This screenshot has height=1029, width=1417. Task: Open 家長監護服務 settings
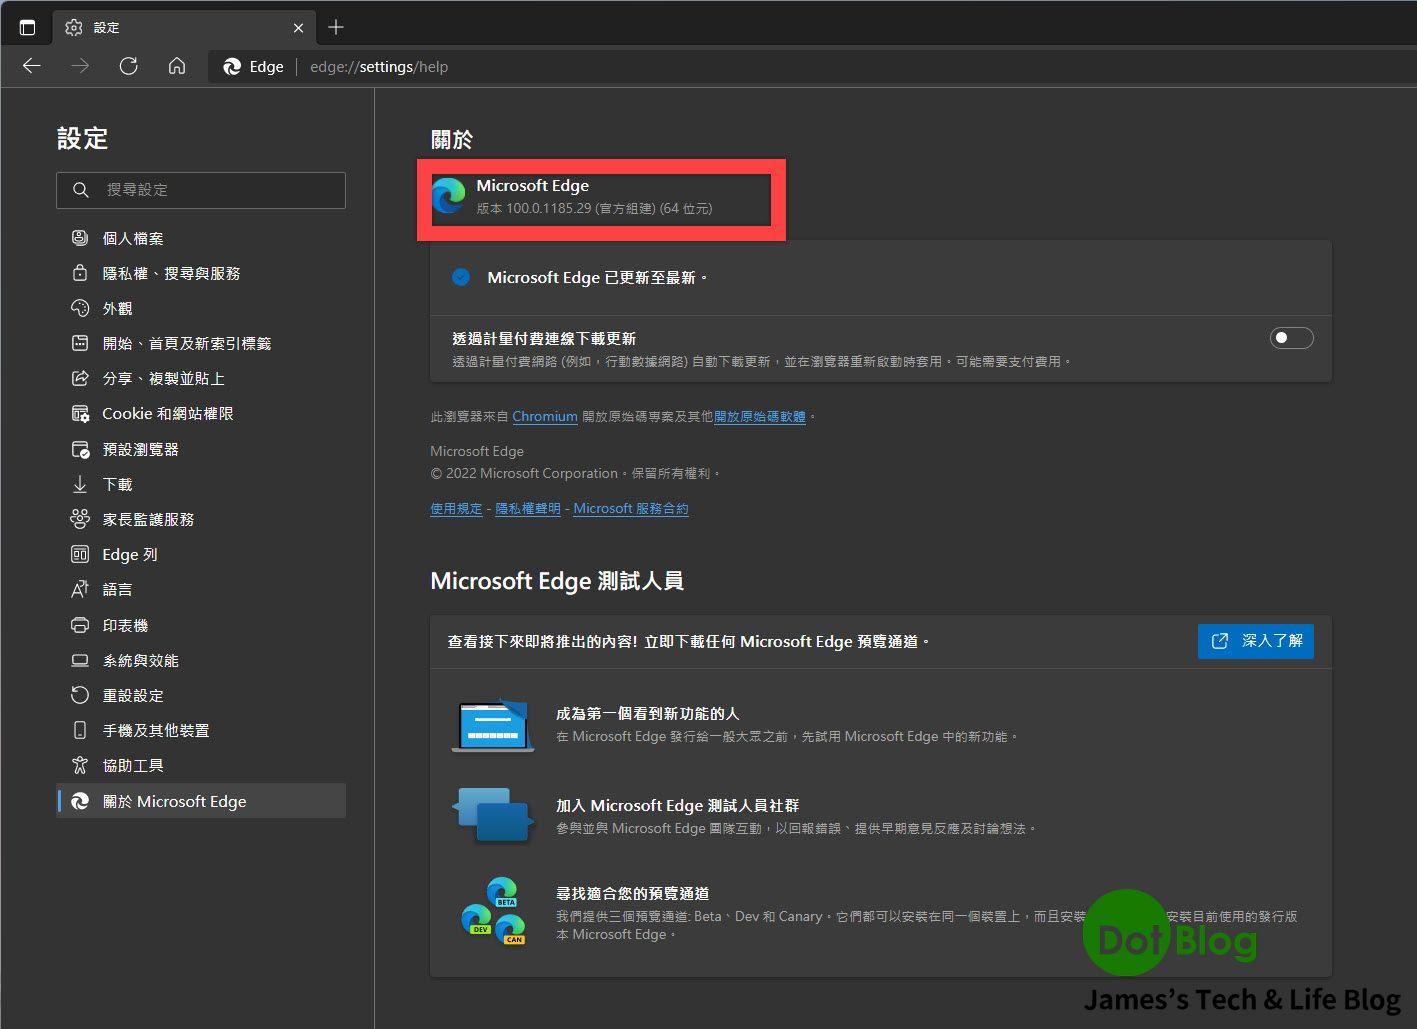coord(148,518)
